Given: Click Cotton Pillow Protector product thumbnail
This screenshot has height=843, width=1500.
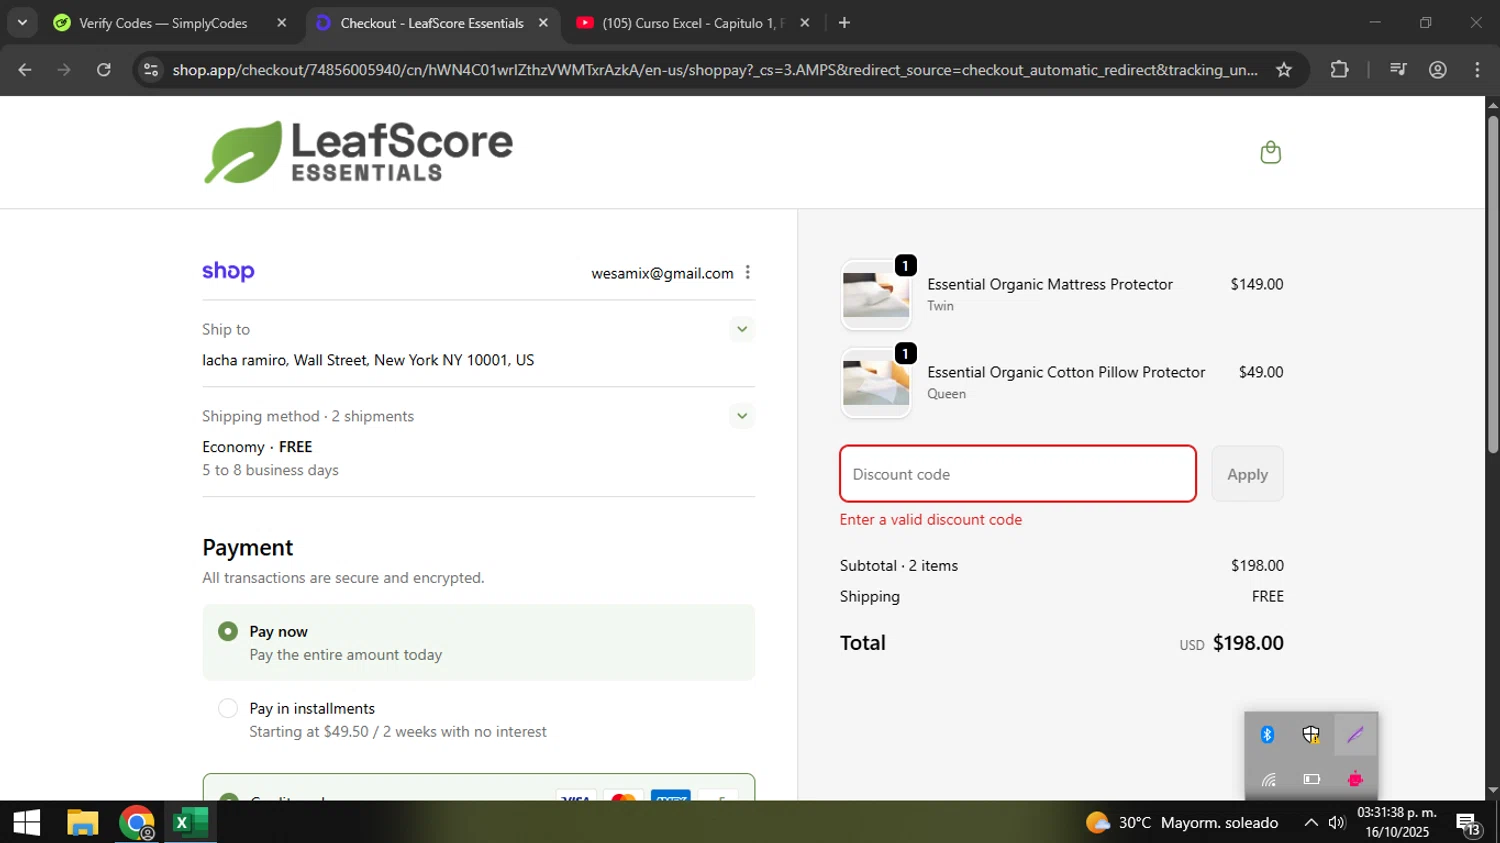Looking at the screenshot, I should (x=876, y=383).
